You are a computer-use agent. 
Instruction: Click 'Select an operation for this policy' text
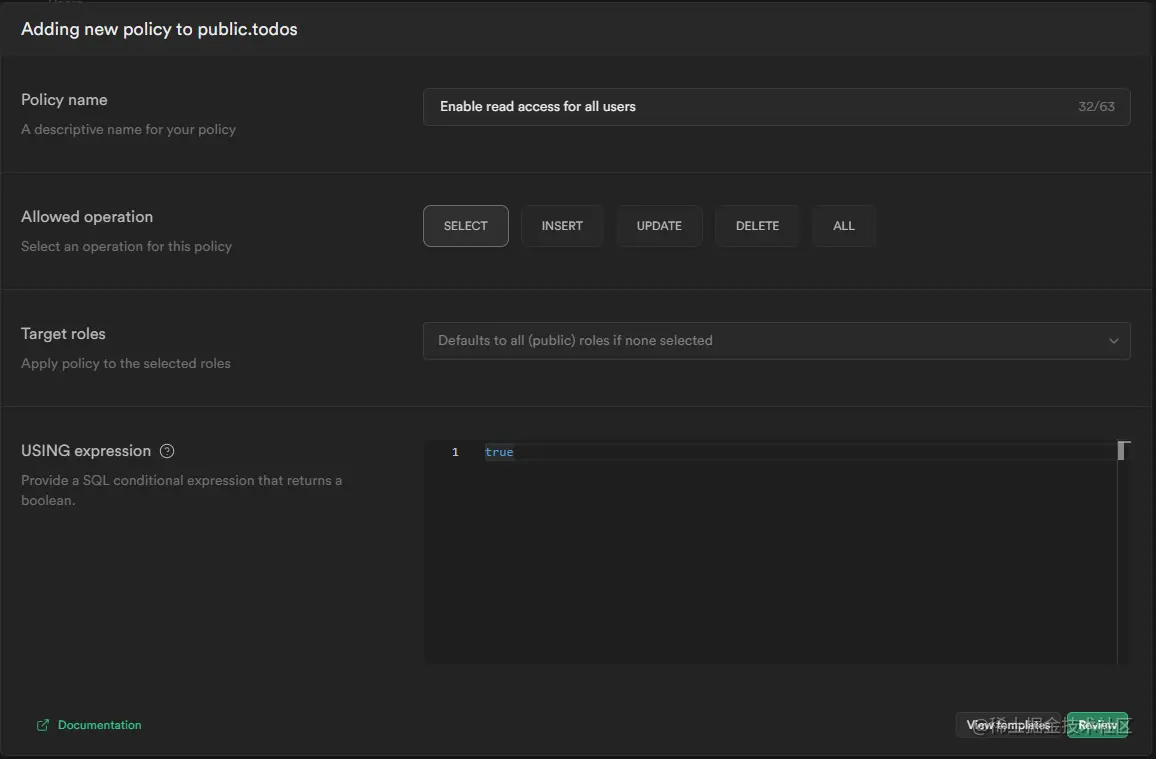click(126, 246)
